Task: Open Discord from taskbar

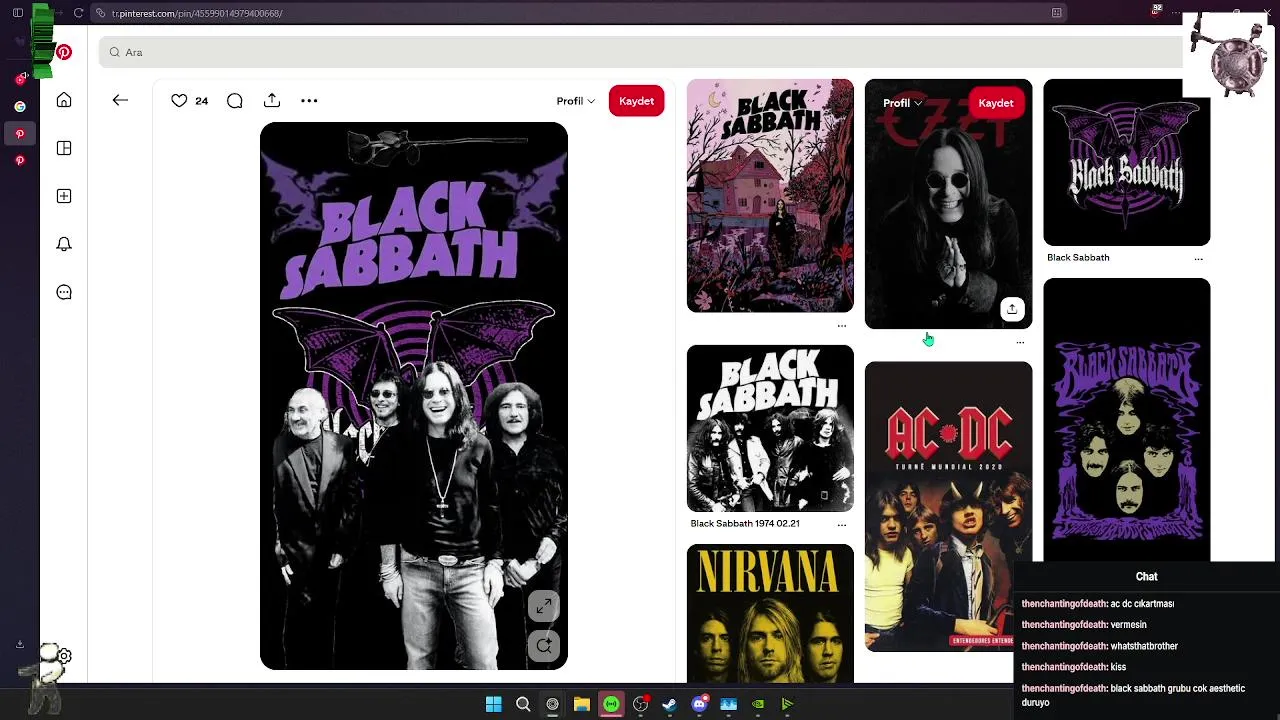Action: pos(699,704)
